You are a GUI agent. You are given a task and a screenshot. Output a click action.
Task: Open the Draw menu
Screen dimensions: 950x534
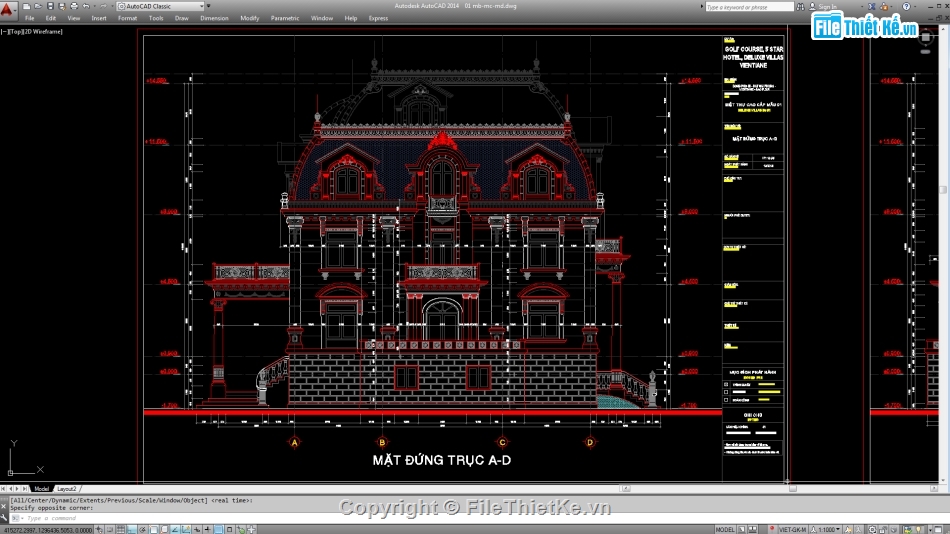pyautogui.click(x=182, y=18)
